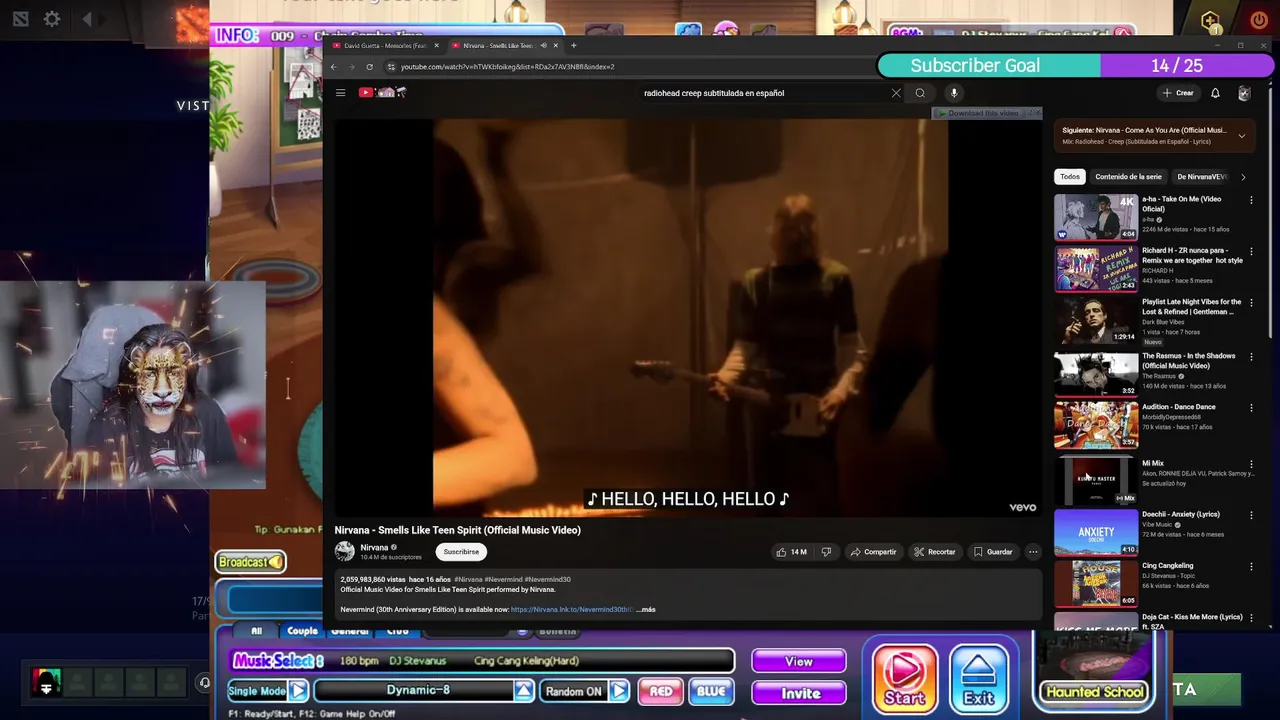Like the Nirvana video
This screenshot has width=1280, height=720.
click(791, 552)
